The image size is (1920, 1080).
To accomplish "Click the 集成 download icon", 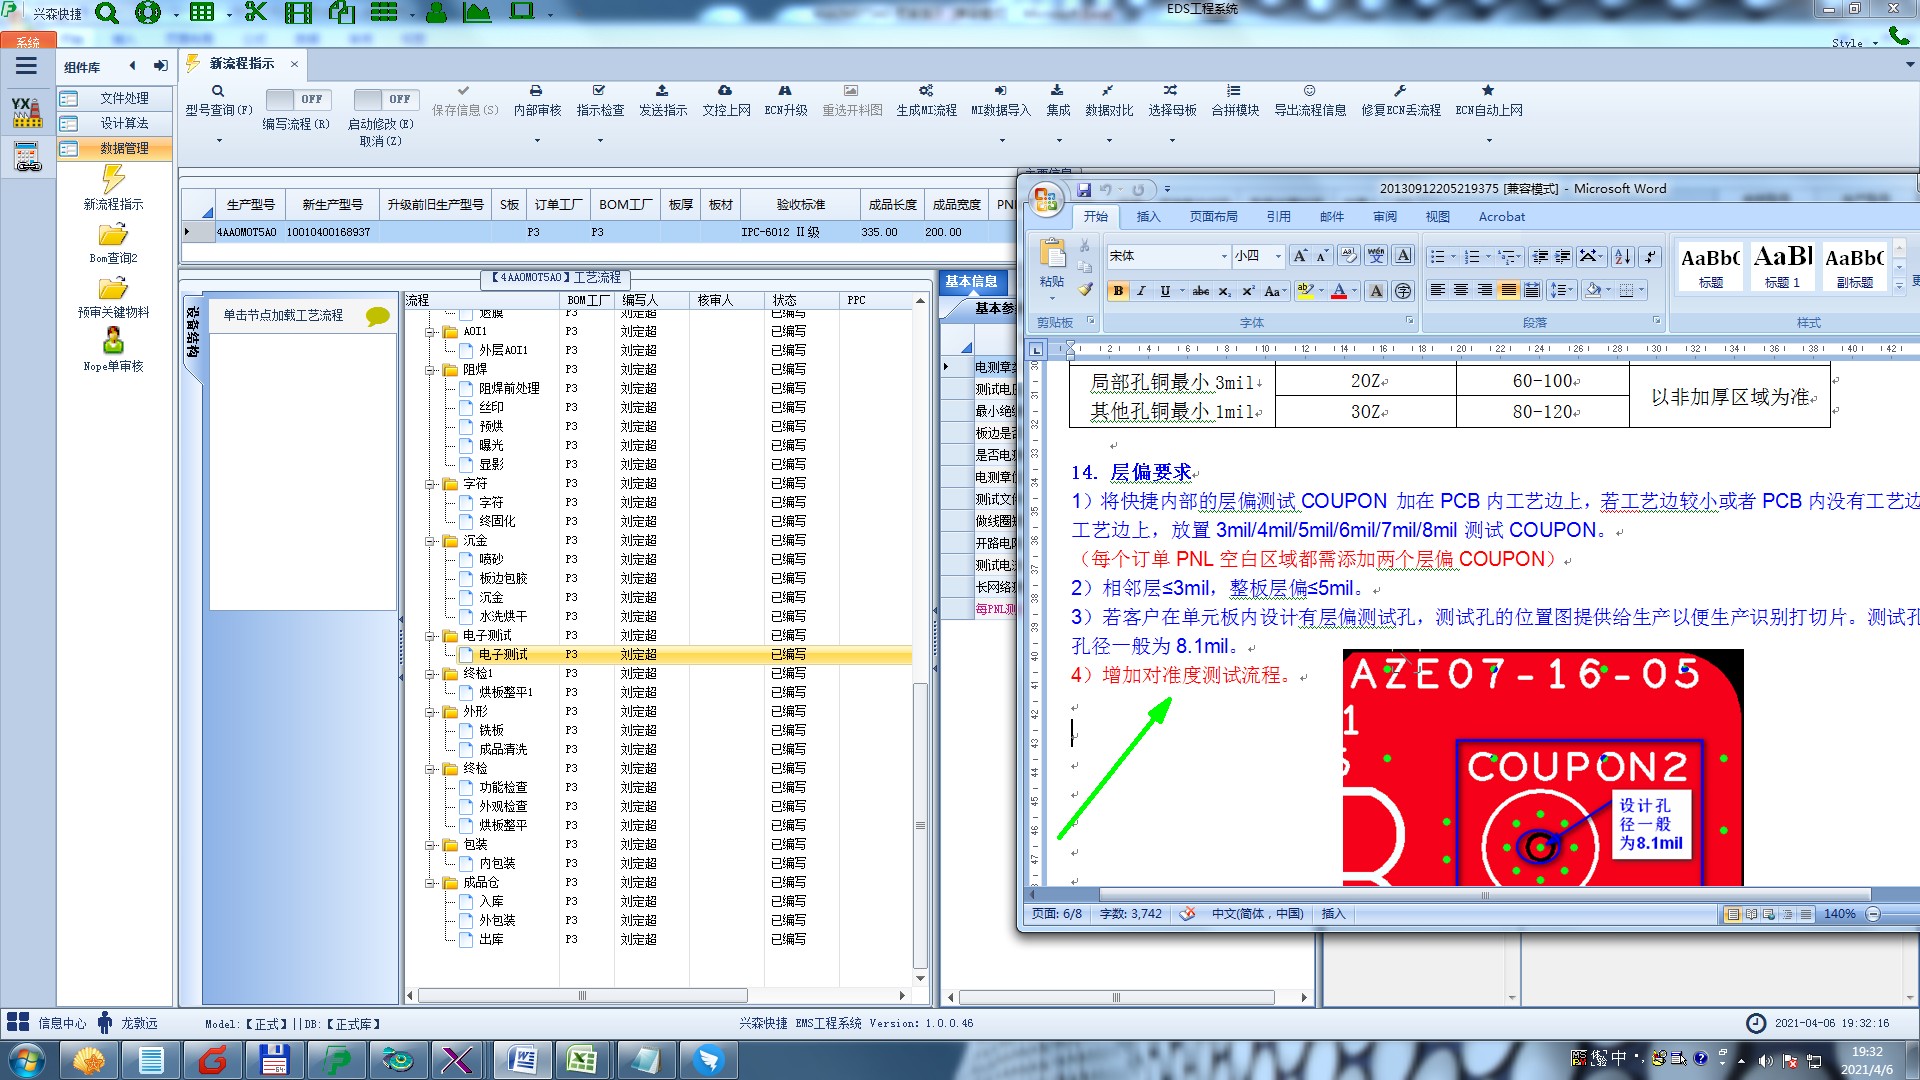I will [x=1057, y=91].
